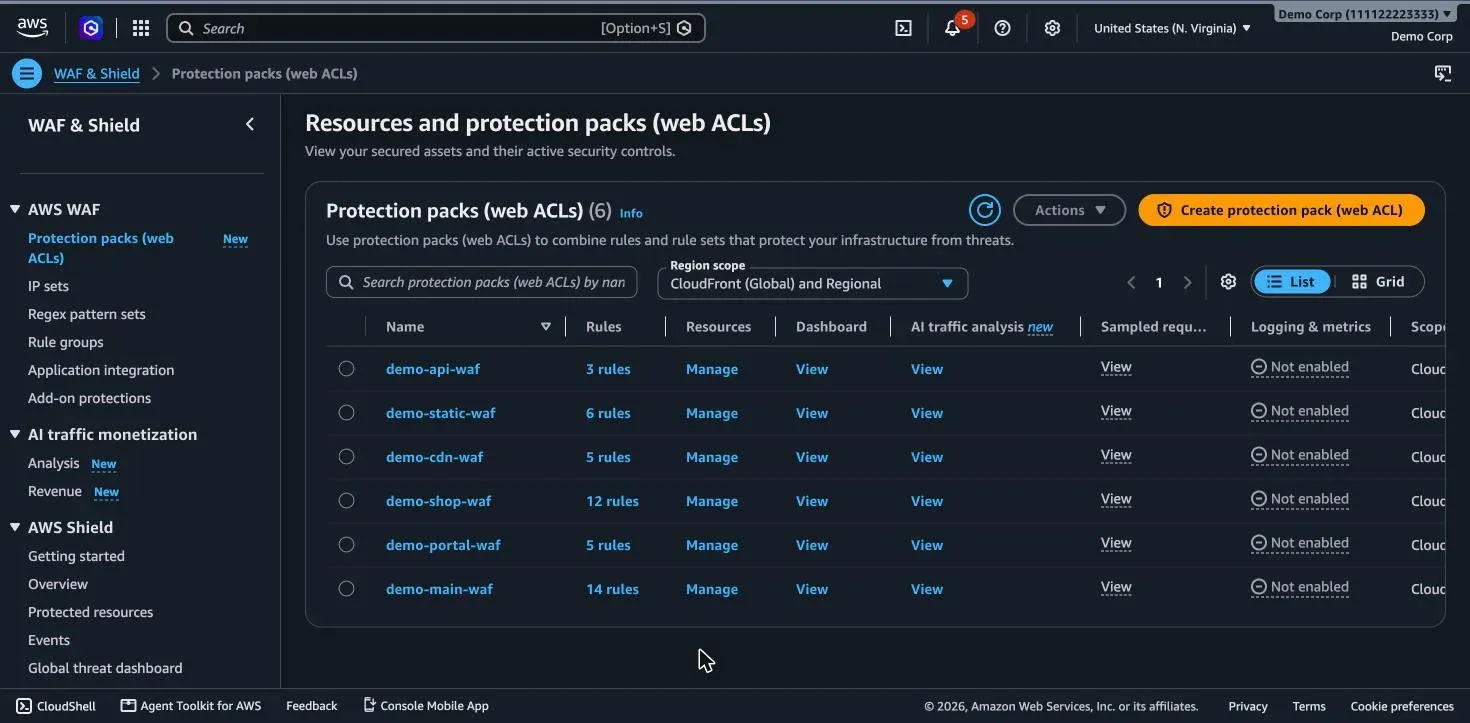
Task: Switch to List view
Action: pyautogui.click(x=1291, y=282)
